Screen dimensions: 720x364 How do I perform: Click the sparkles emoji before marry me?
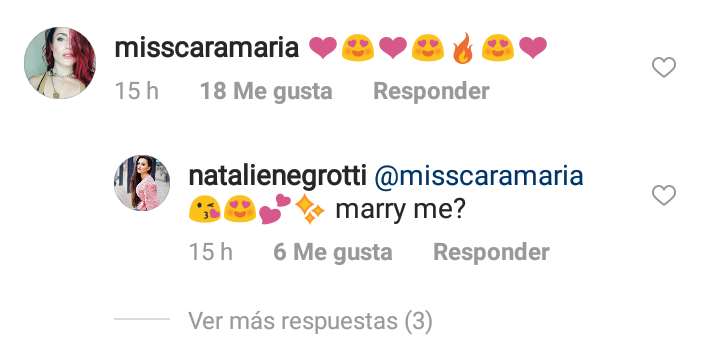click(x=310, y=209)
